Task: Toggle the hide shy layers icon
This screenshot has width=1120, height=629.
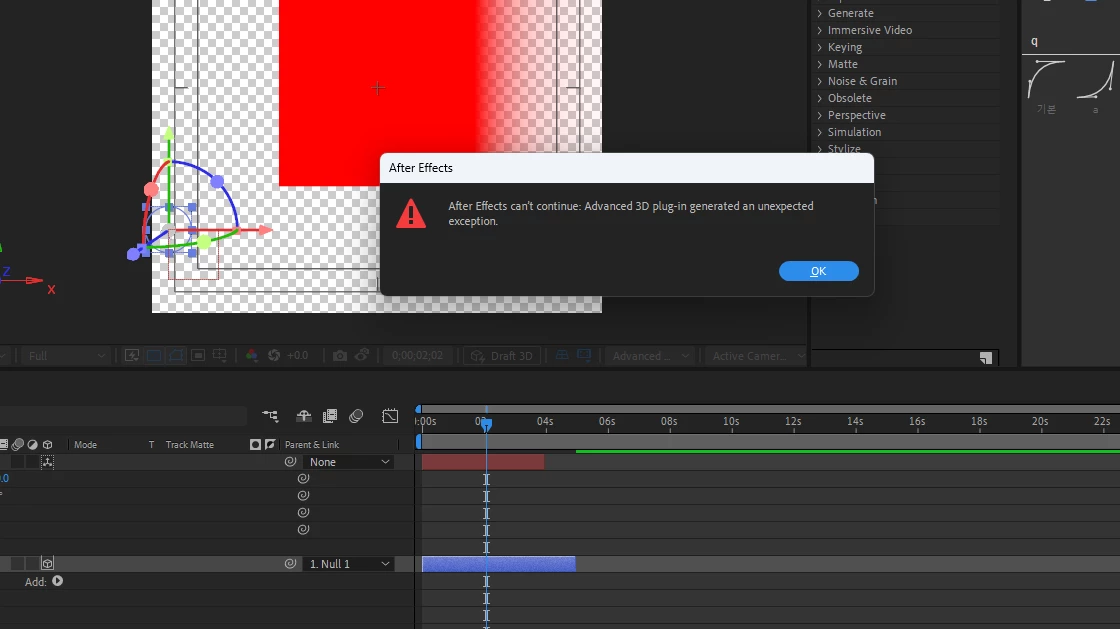Action: 304,416
